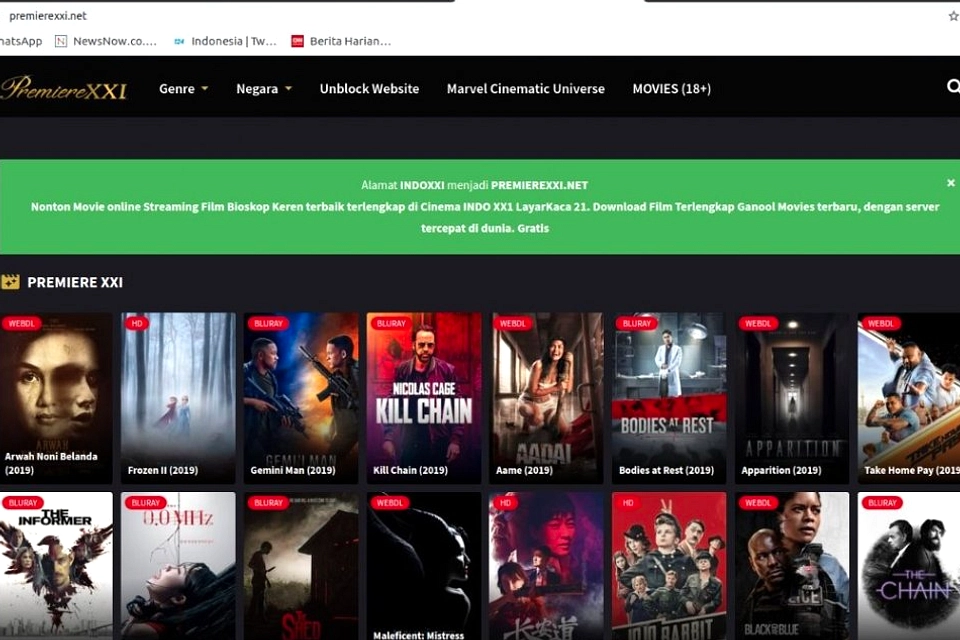This screenshot has width=960, height=640.
Task: Click the Gemini Man (2019) title text
Action: point(293,470)
